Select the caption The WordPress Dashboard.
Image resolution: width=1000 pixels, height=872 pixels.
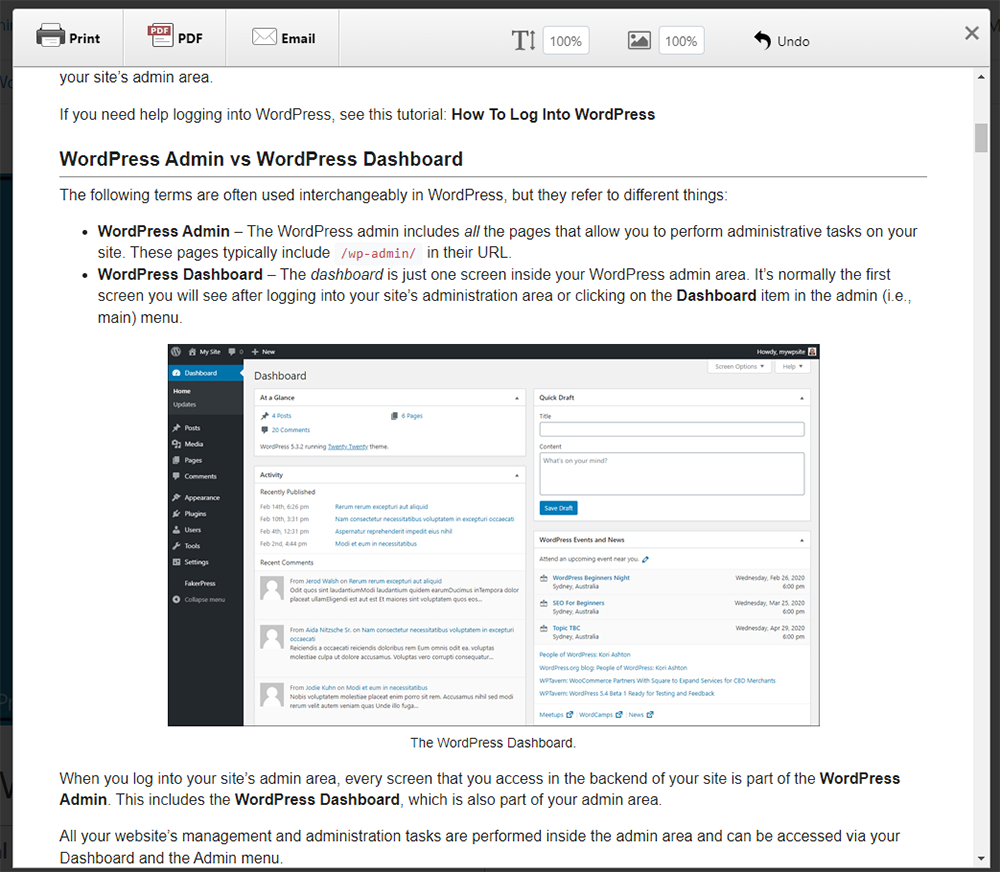(493, 743)
